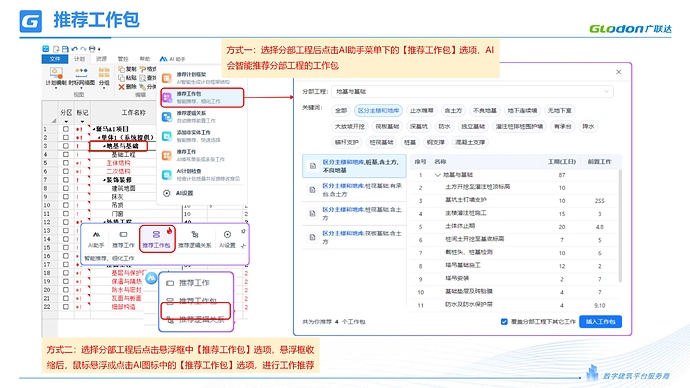Click the 时标网络图 ribbon icon

(81, 73)
